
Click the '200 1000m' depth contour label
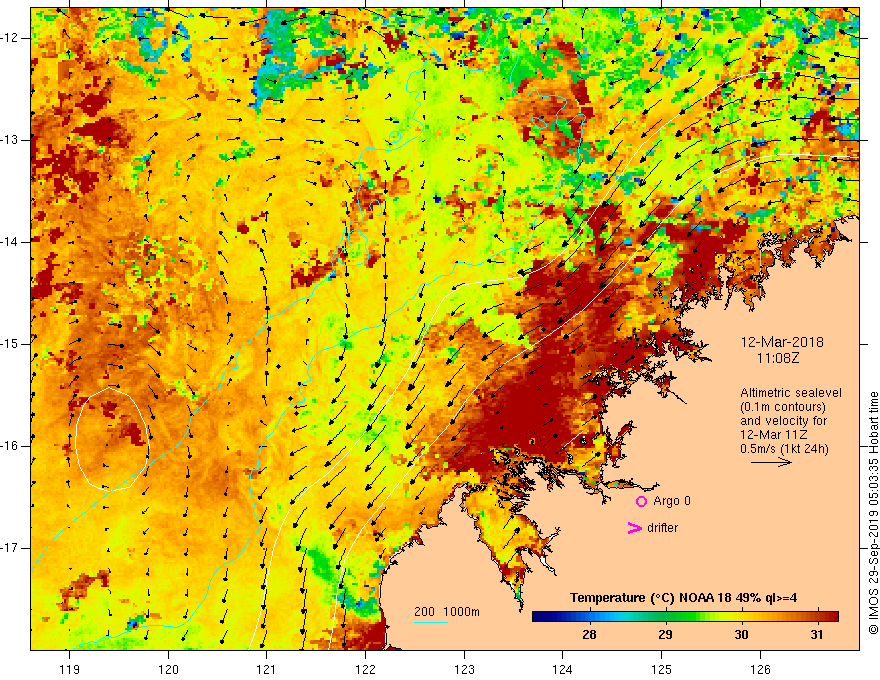coord(447,612)
